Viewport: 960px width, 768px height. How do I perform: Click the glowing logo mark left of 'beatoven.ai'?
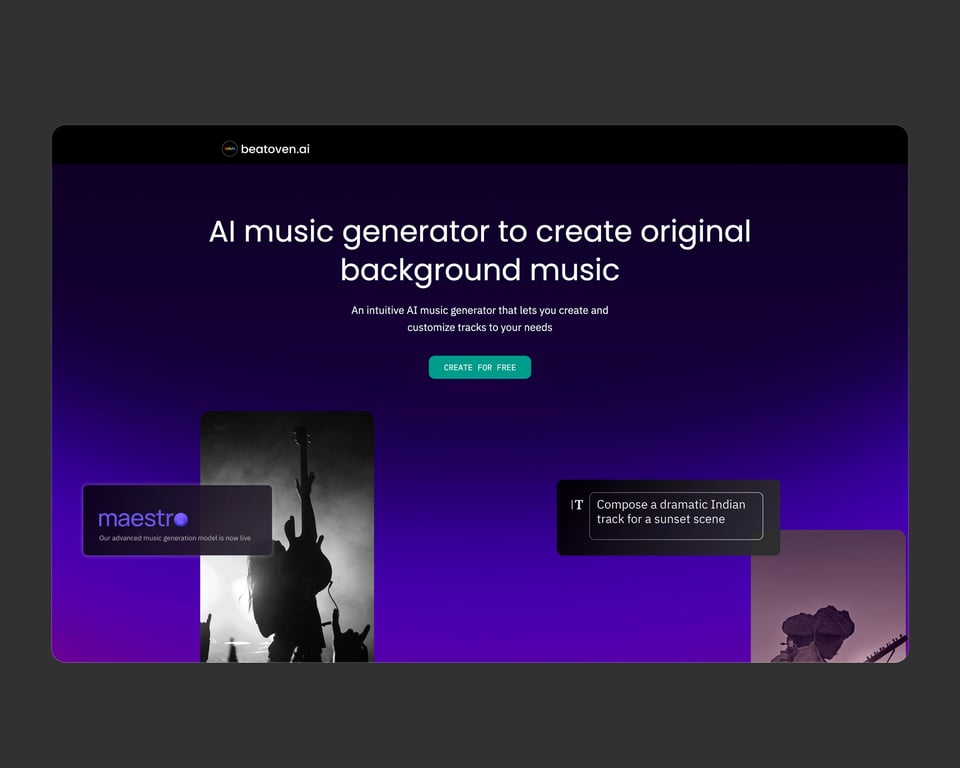click(x=229, y=148)
